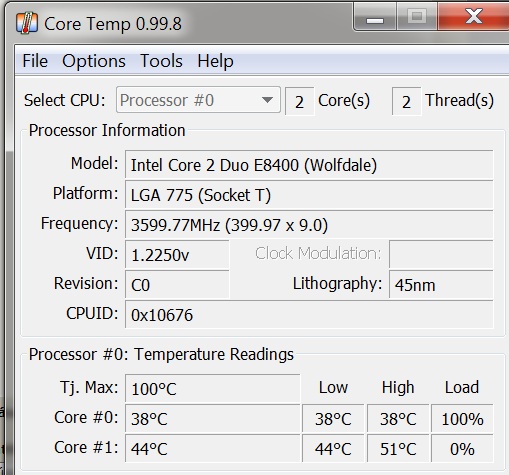
Task: Select the Lithography value 45nm
Action: coord(441,284)
